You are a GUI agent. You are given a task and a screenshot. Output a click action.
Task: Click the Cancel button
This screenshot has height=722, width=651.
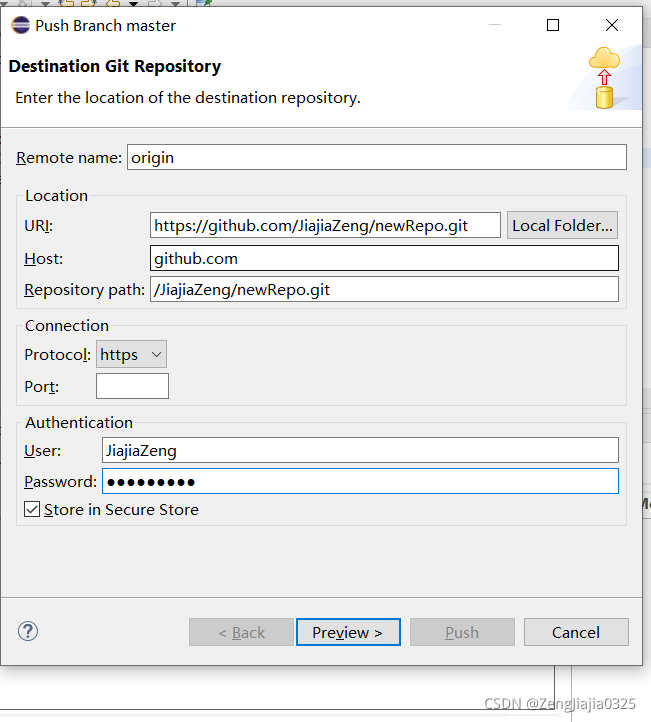(576, 632)
